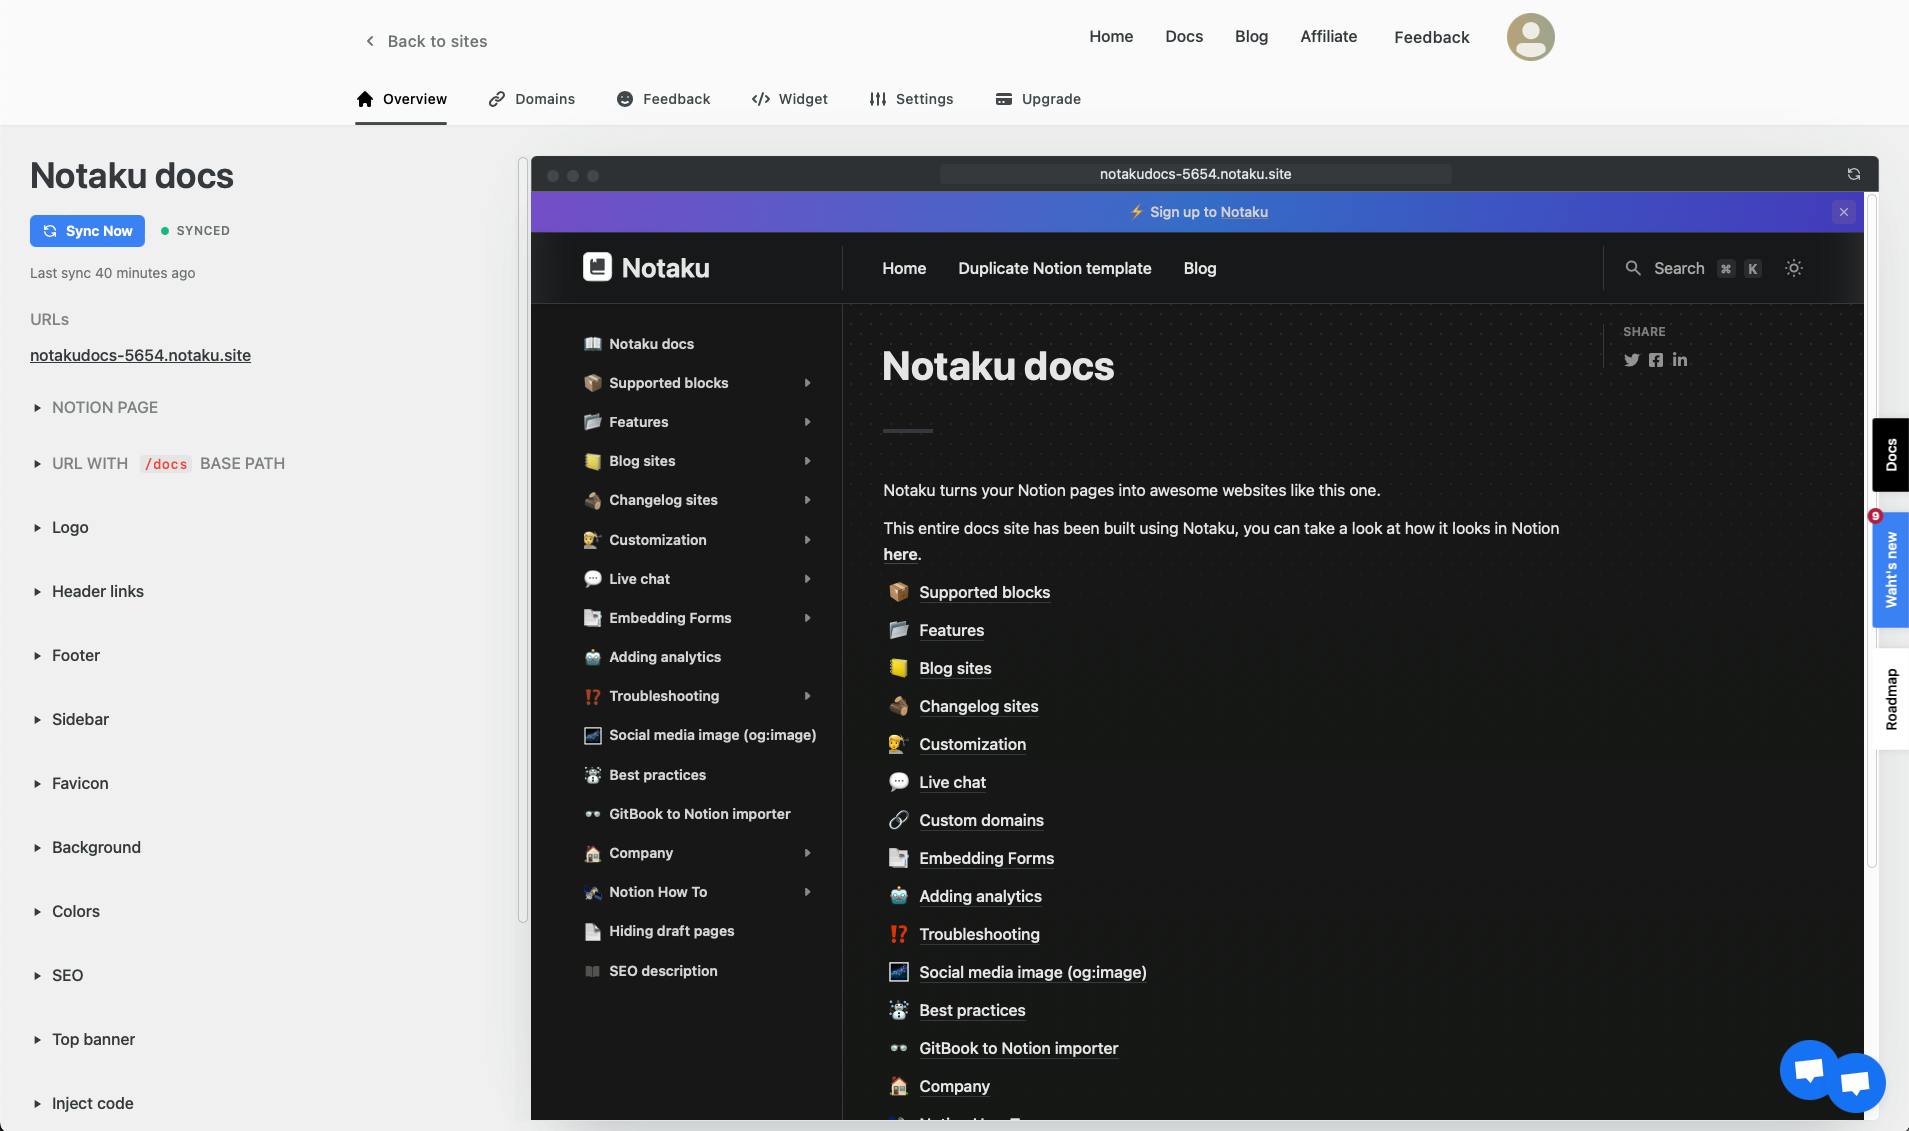Viewport: 1909px width, 1131px height.
Task: Click the Notaku logo in preview header
Action: (x=646, y=267)
